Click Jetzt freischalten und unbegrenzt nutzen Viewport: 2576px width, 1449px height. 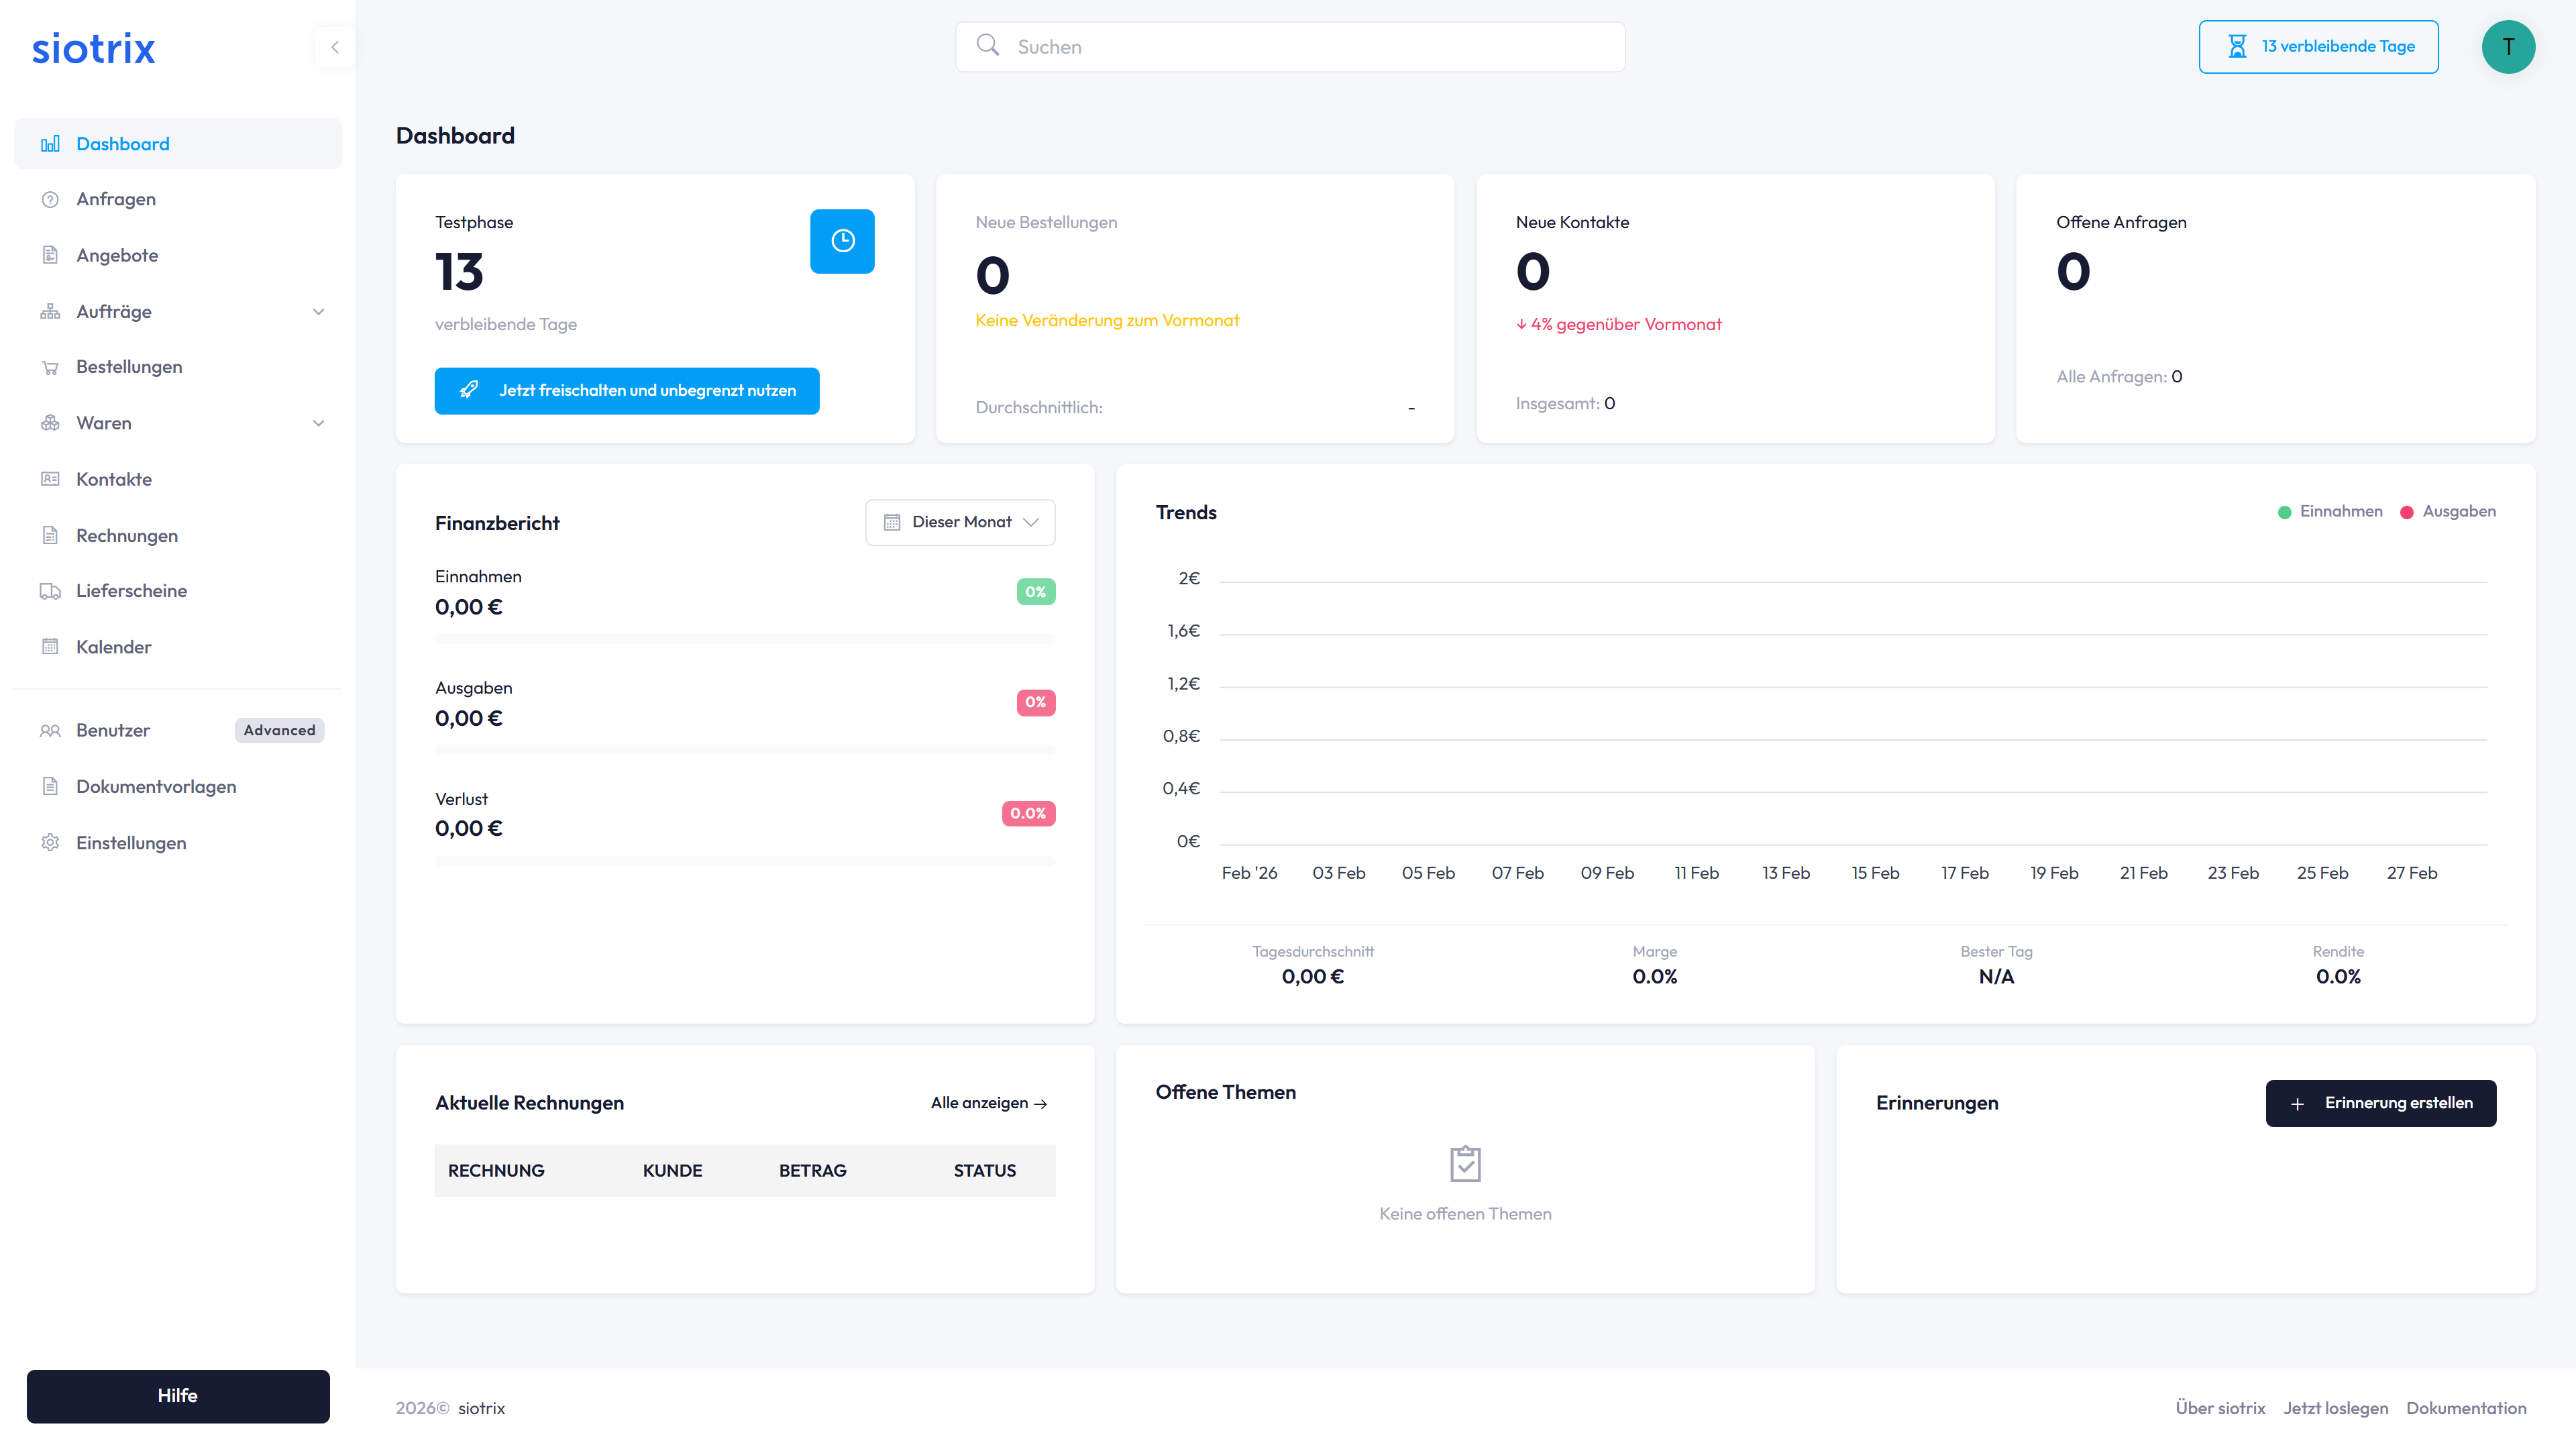click(x=627, y=391)
